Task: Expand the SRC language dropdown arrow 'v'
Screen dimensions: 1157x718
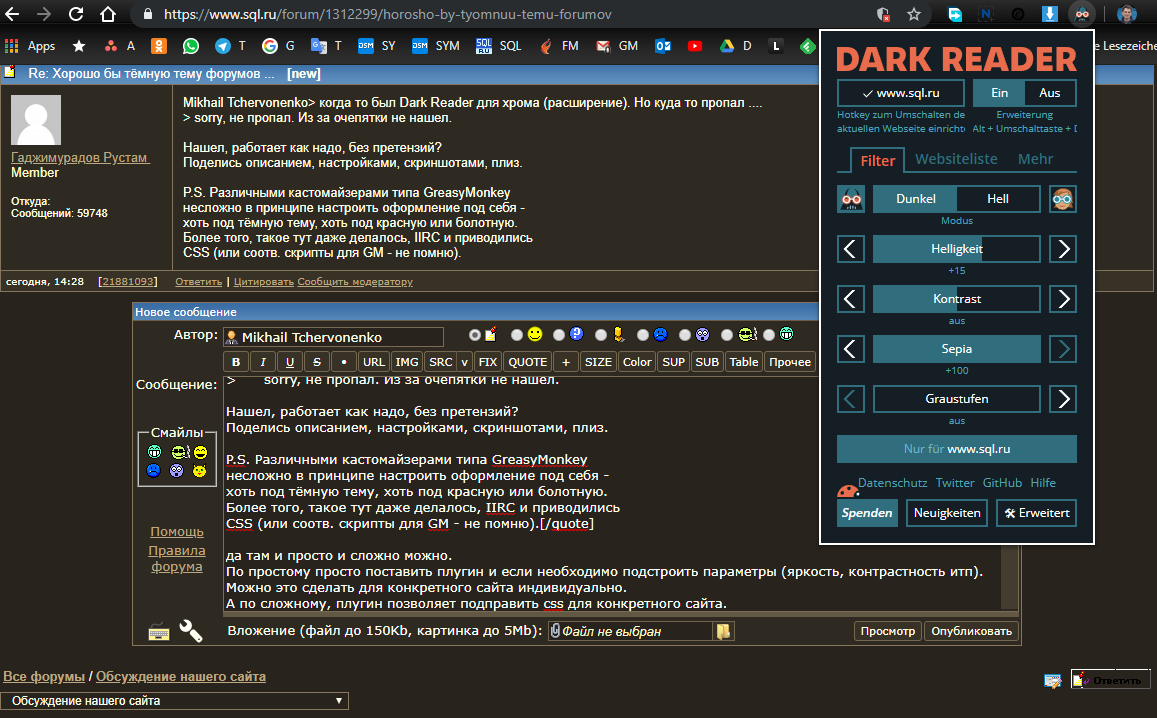Action: (x=465, y=362)
